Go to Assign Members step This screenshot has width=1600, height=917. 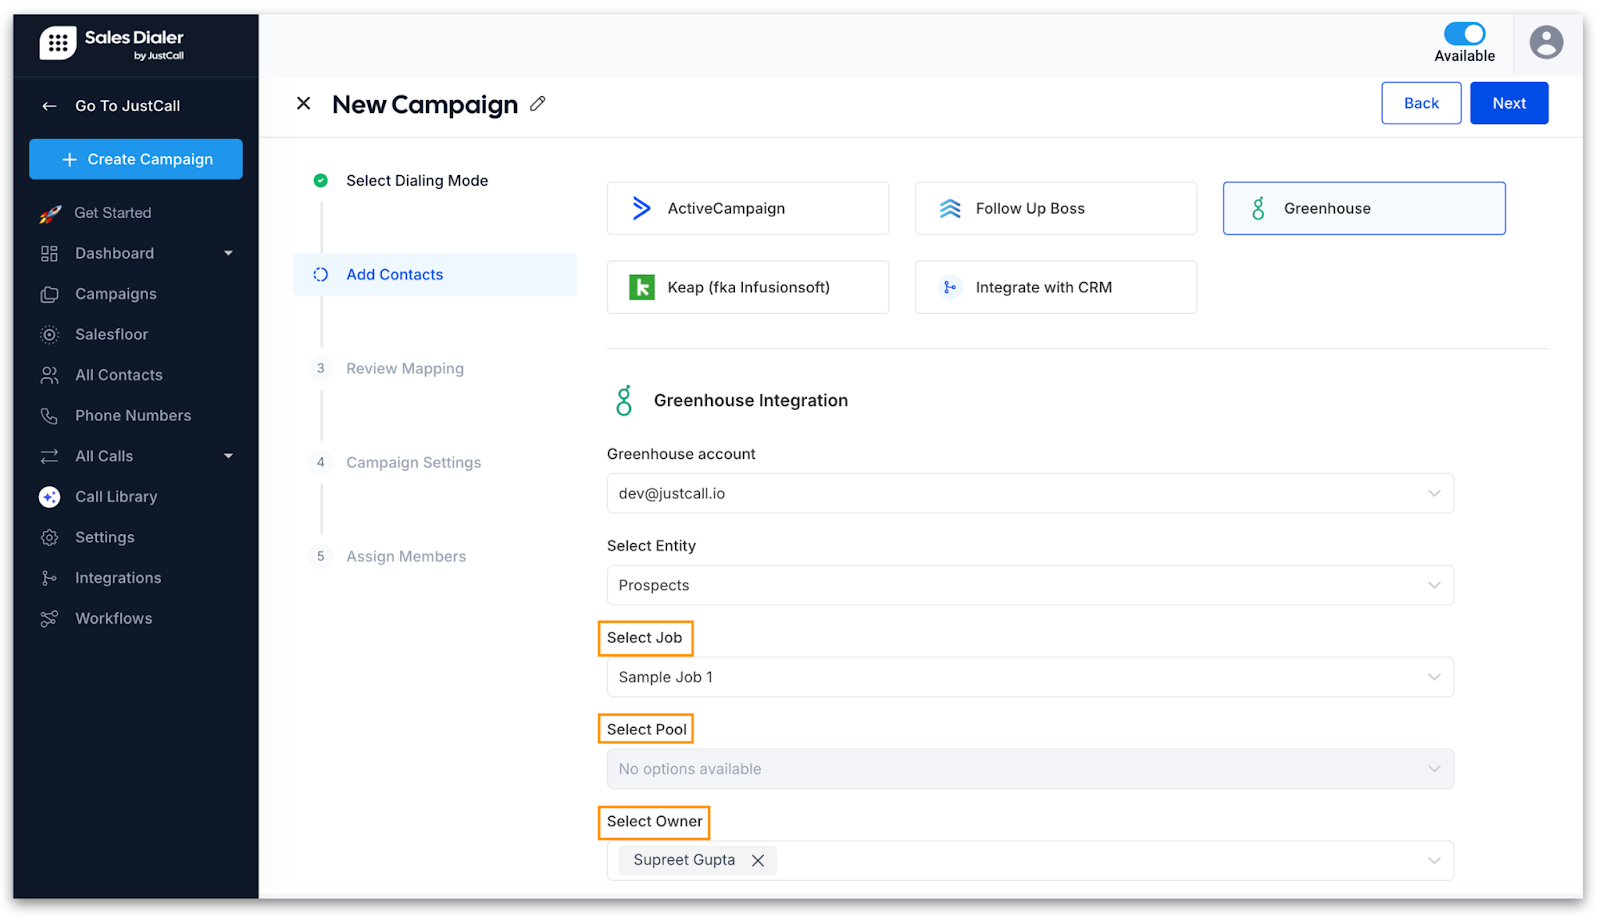pos(406,557)
